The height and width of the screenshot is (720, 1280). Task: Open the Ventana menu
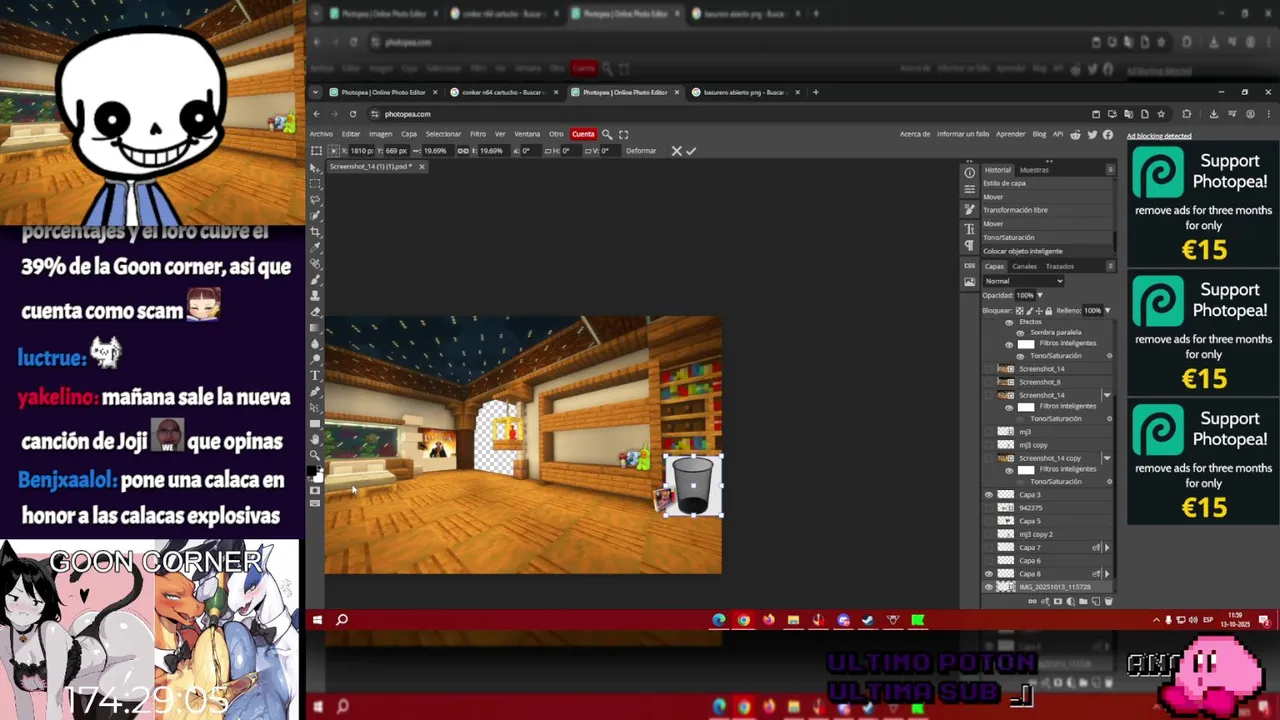[527, 134]
